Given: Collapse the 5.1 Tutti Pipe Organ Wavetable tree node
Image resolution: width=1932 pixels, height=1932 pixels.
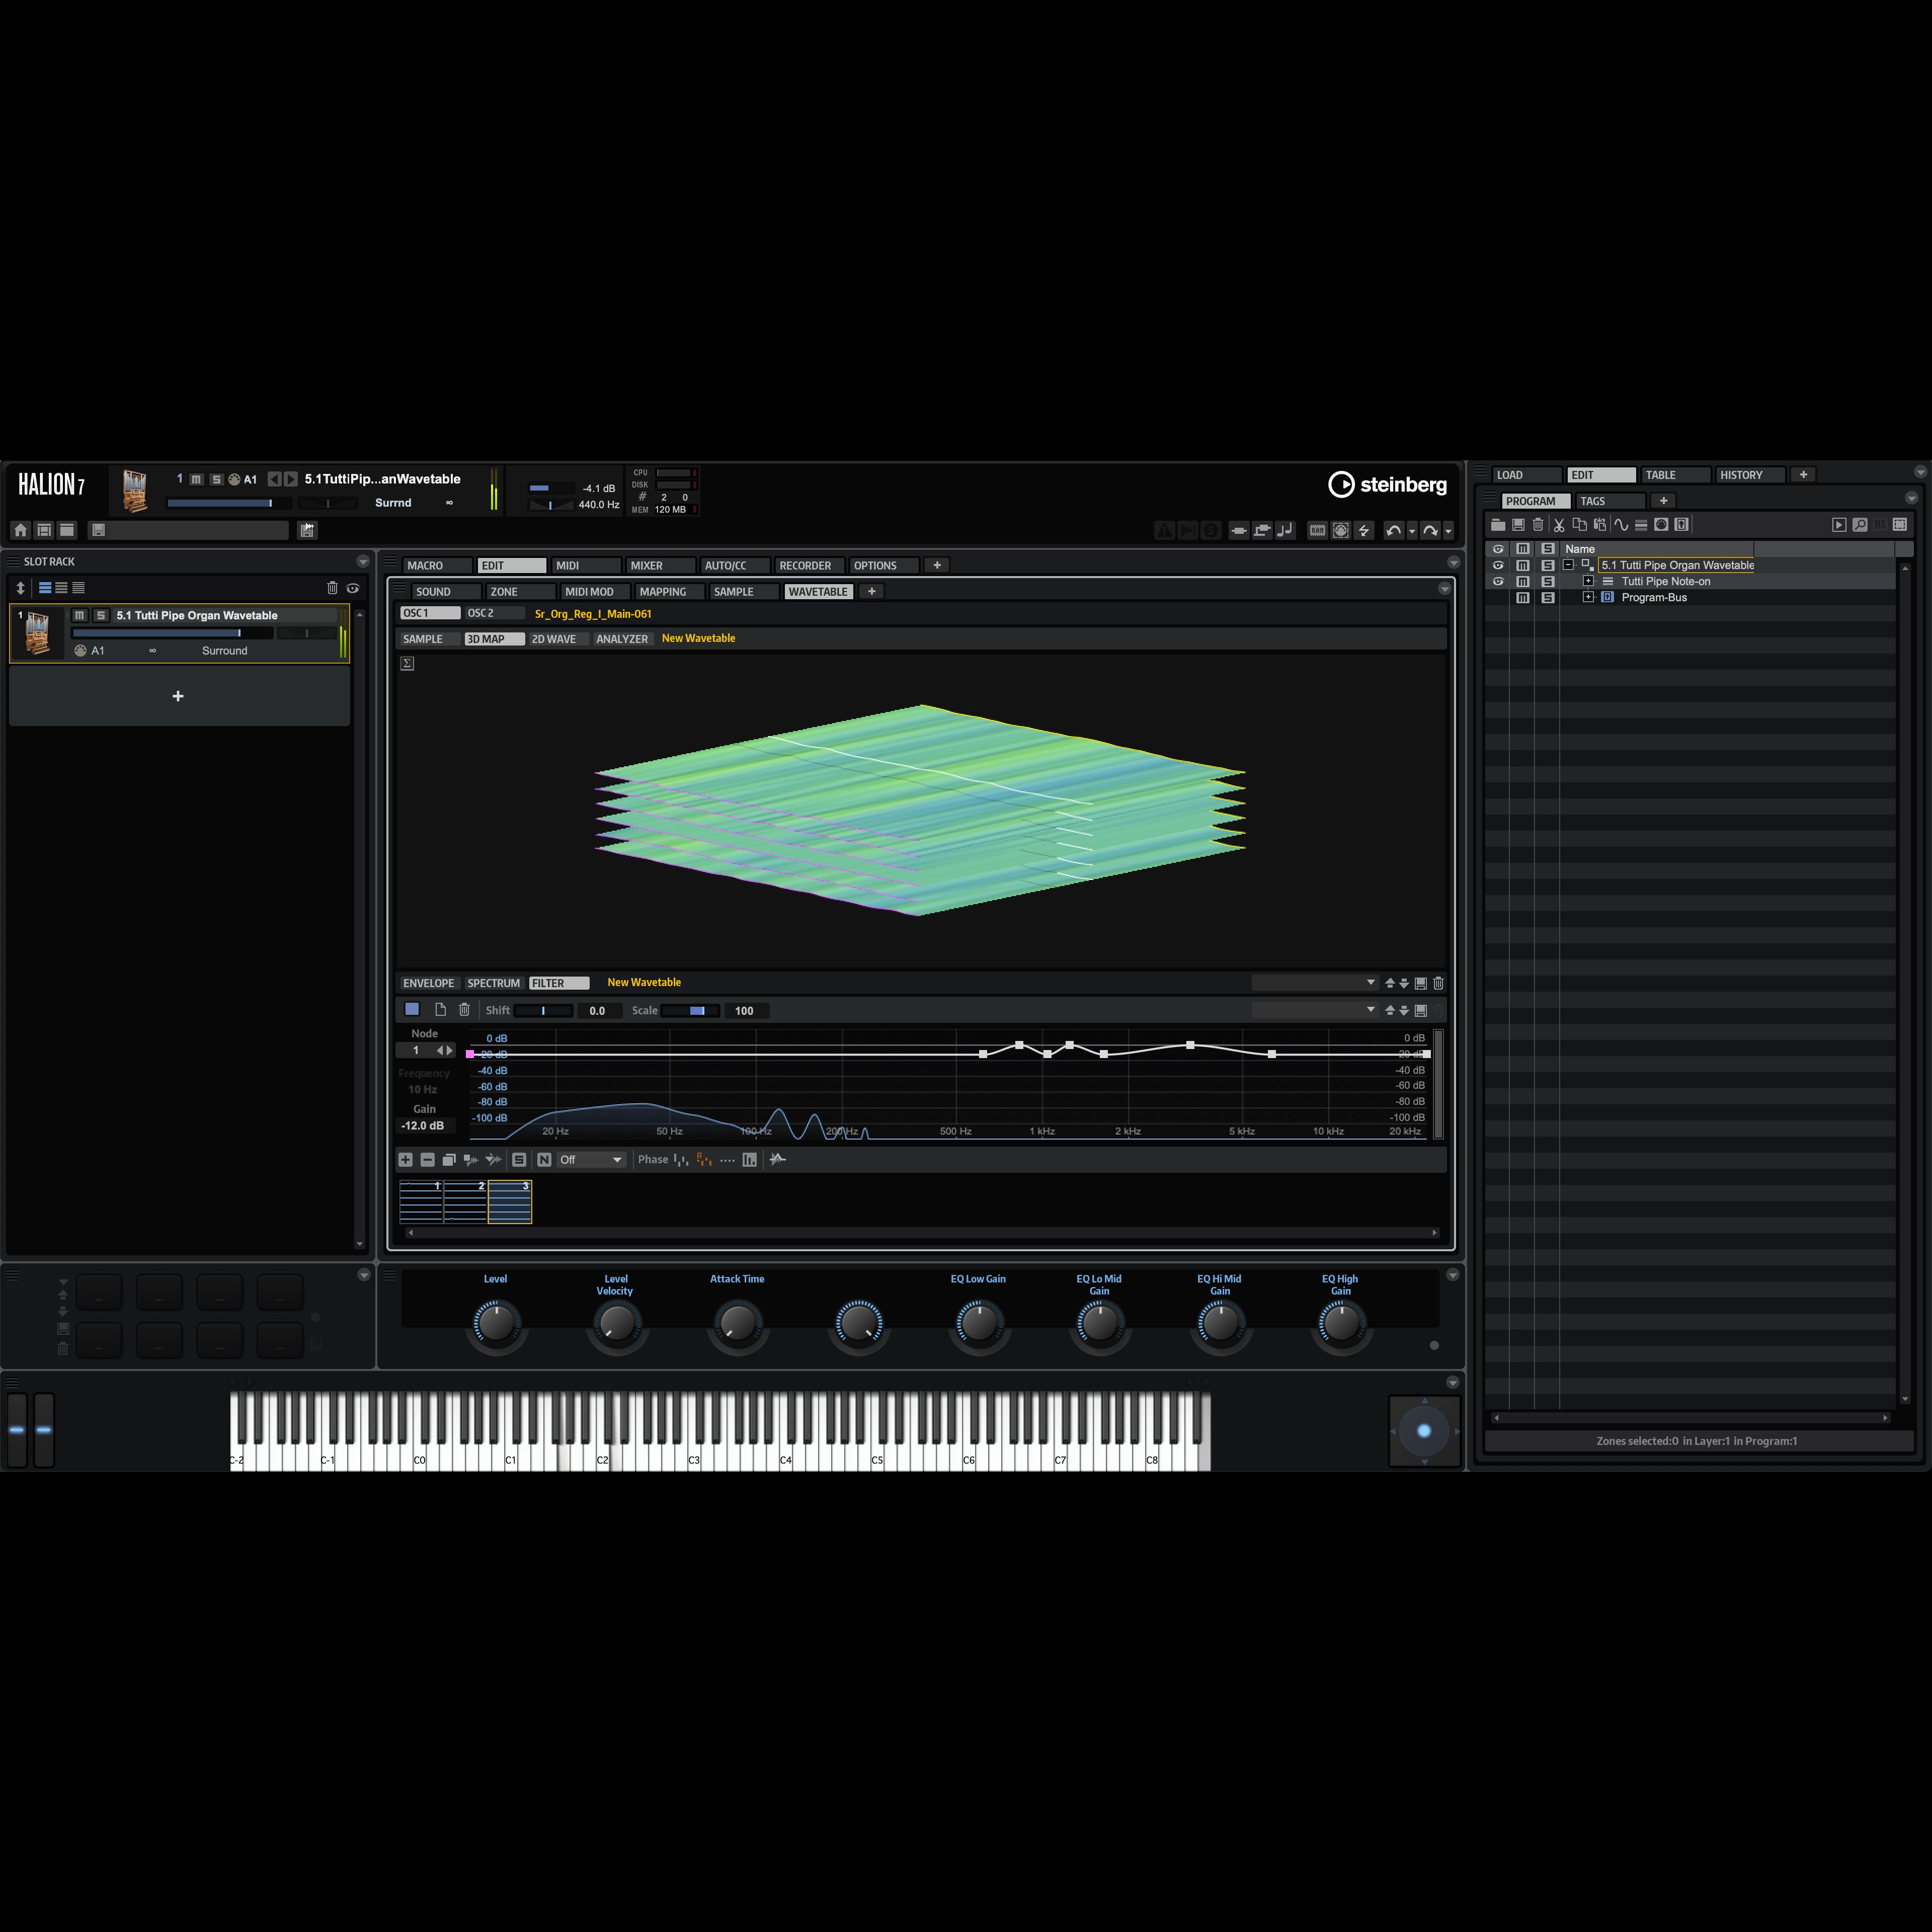Looking at the screenshot, I should [x=1569, y=565].
